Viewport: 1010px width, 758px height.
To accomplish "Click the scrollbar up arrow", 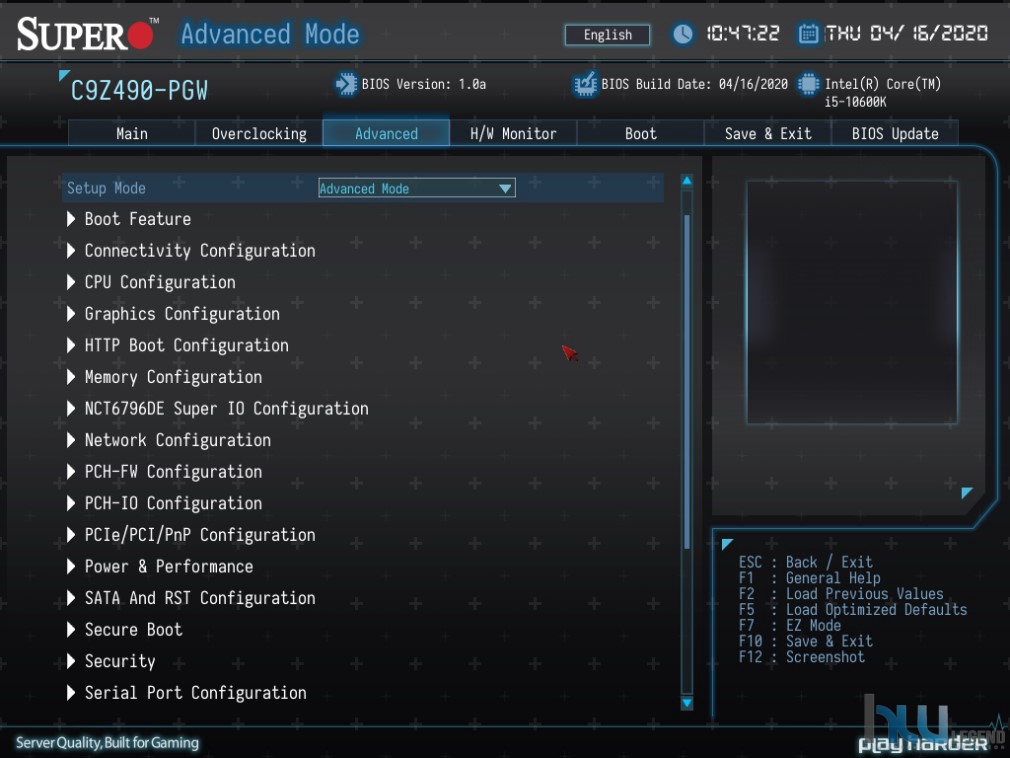I will pyautogui.click(x=687, y=181).
